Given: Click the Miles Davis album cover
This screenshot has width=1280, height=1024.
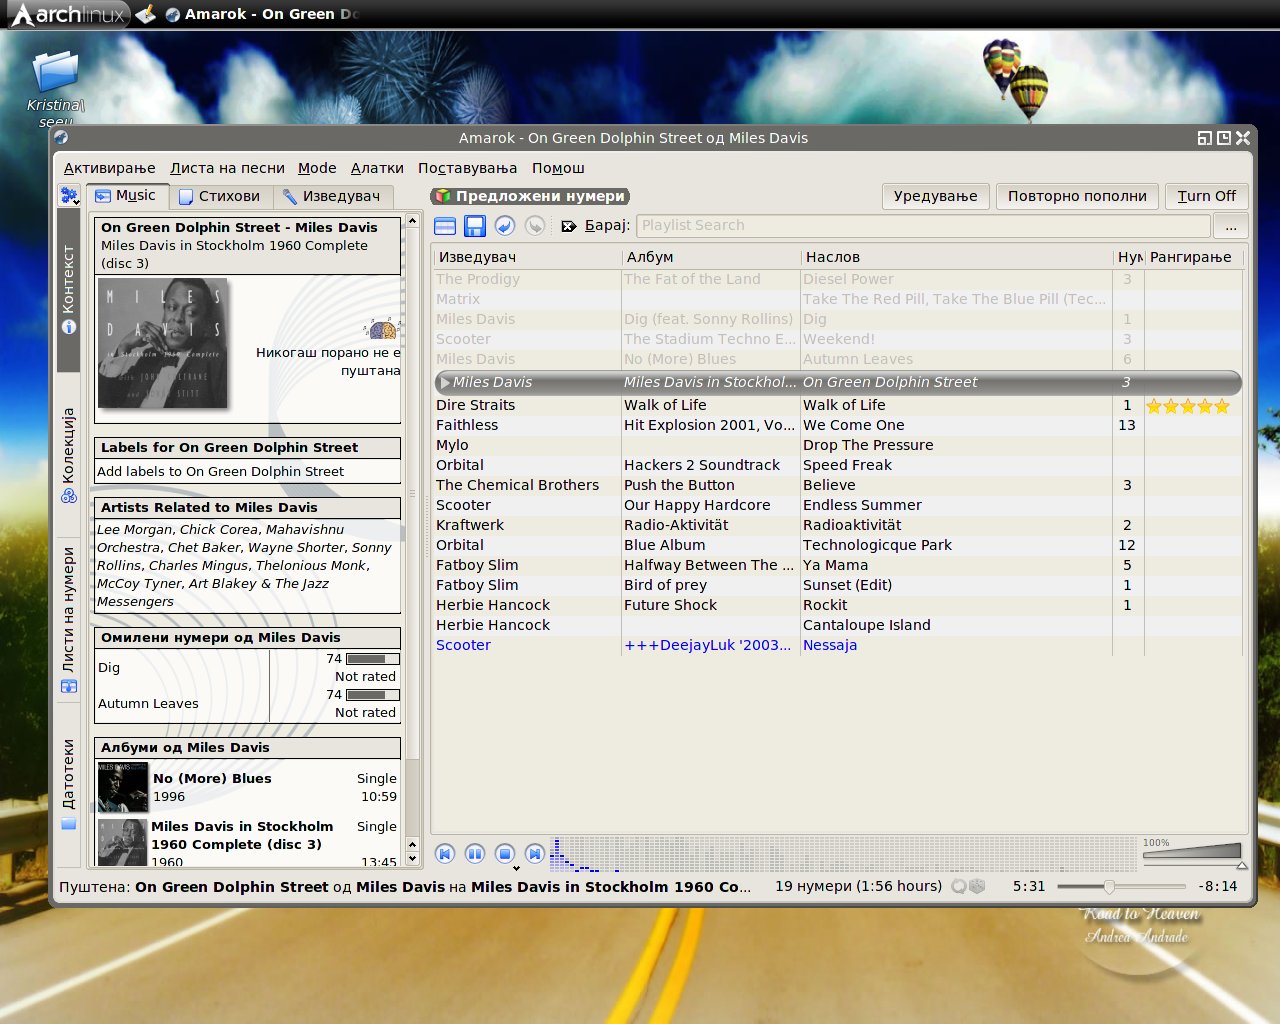Looking at the screenshot, I should [x=163, y=343].
